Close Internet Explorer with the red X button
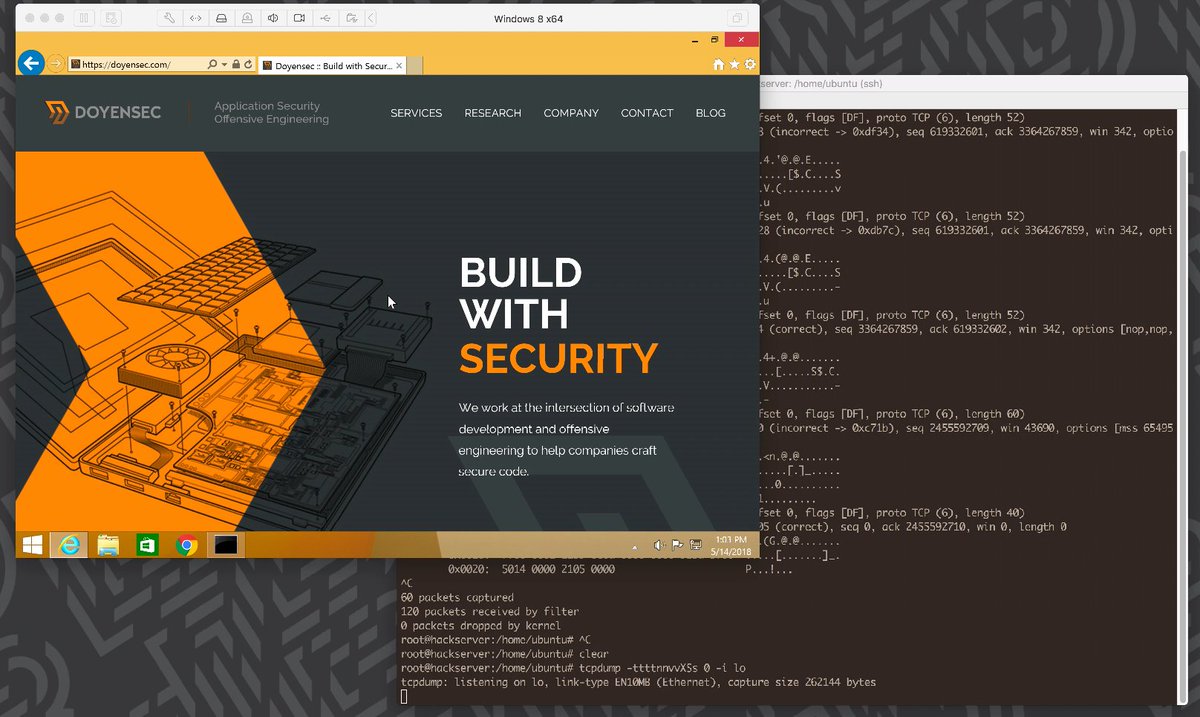This screenshot has width=1200, height=717. click(x=741, y=40)
